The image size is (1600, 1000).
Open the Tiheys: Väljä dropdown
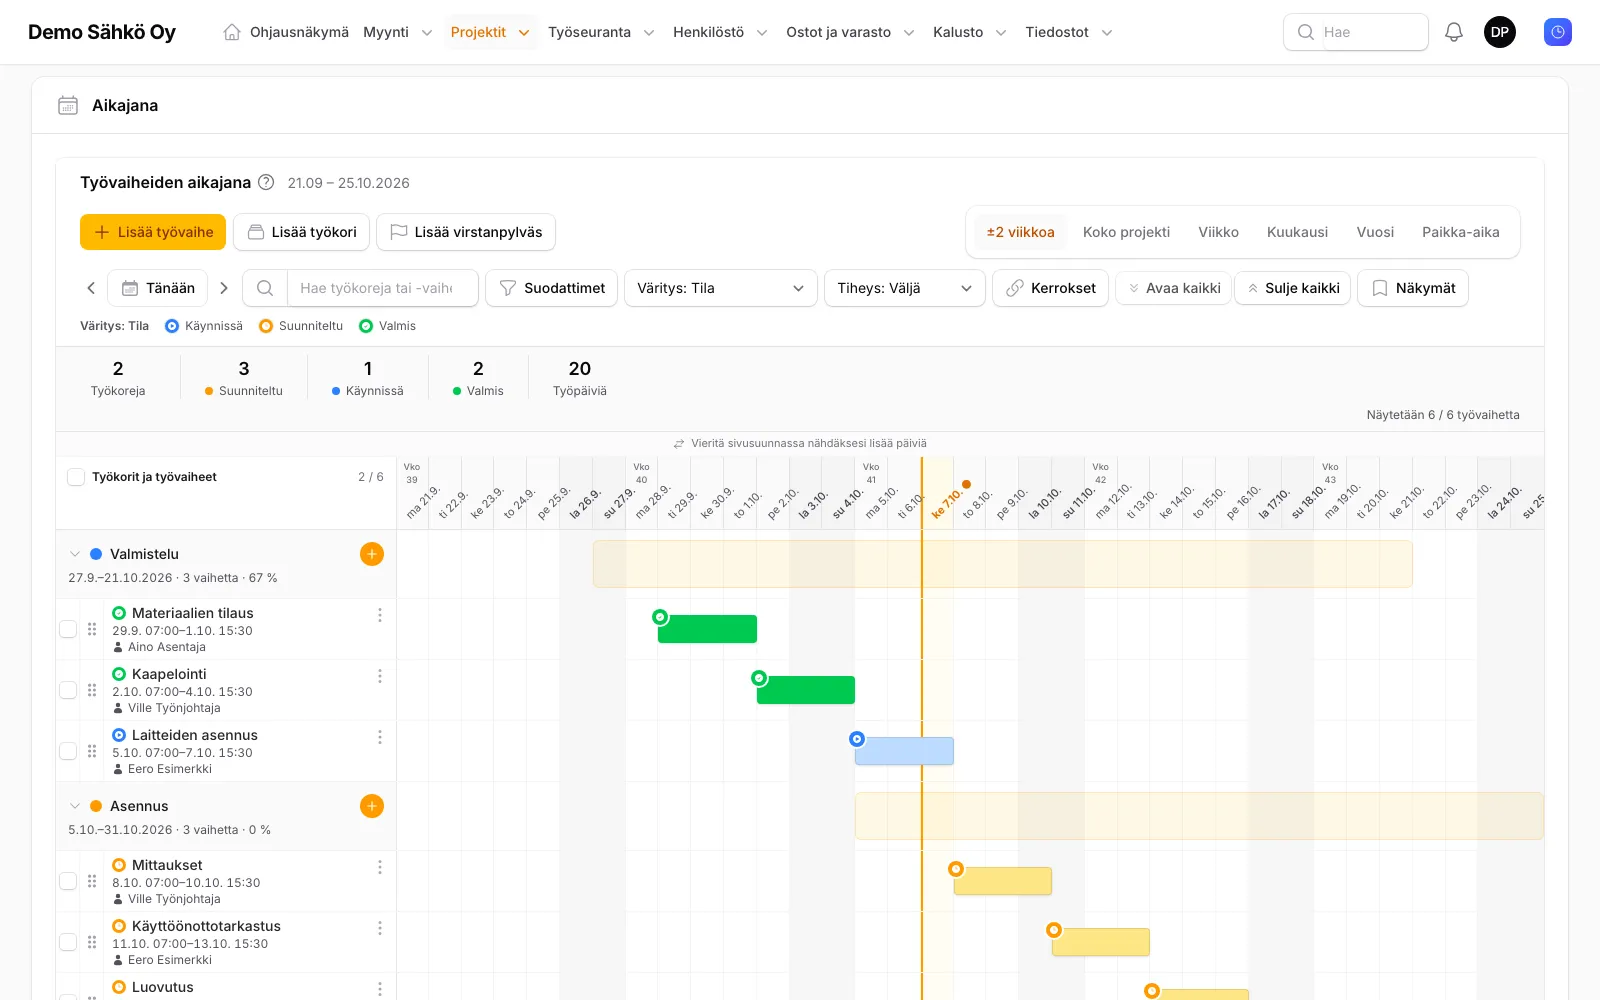click(x=905, y=288)
